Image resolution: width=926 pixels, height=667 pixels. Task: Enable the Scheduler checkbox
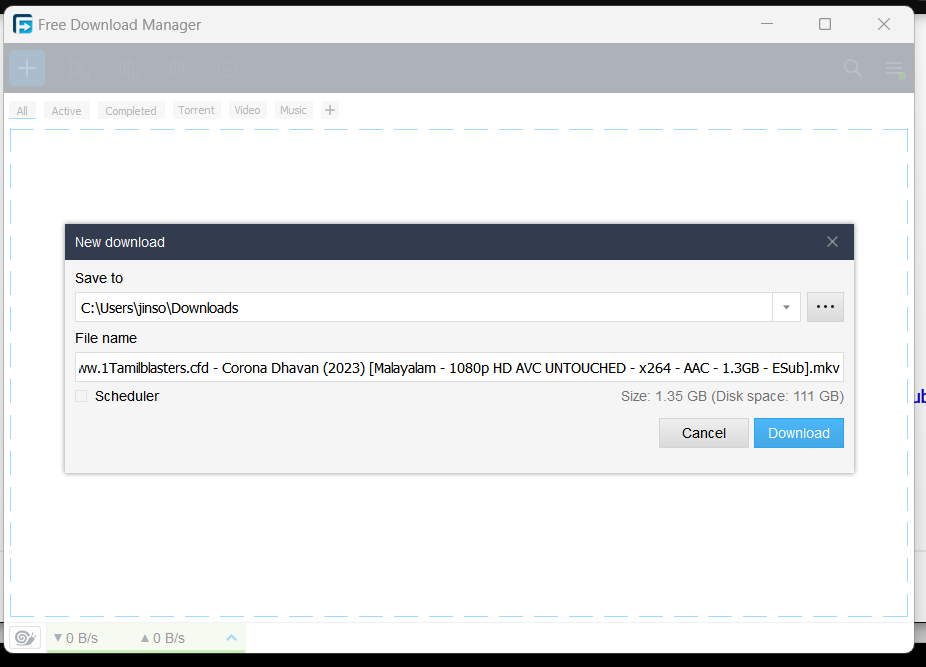(x=81, y=396)
